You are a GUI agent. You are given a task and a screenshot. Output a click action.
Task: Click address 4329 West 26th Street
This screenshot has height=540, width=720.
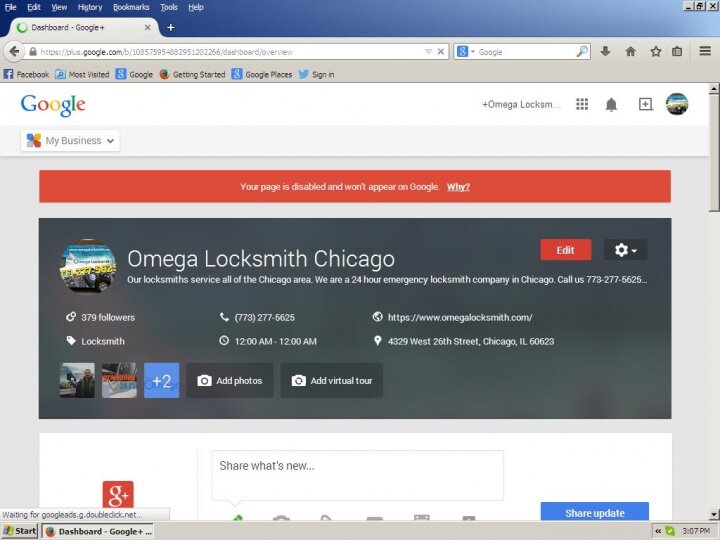tap(471, 341)
